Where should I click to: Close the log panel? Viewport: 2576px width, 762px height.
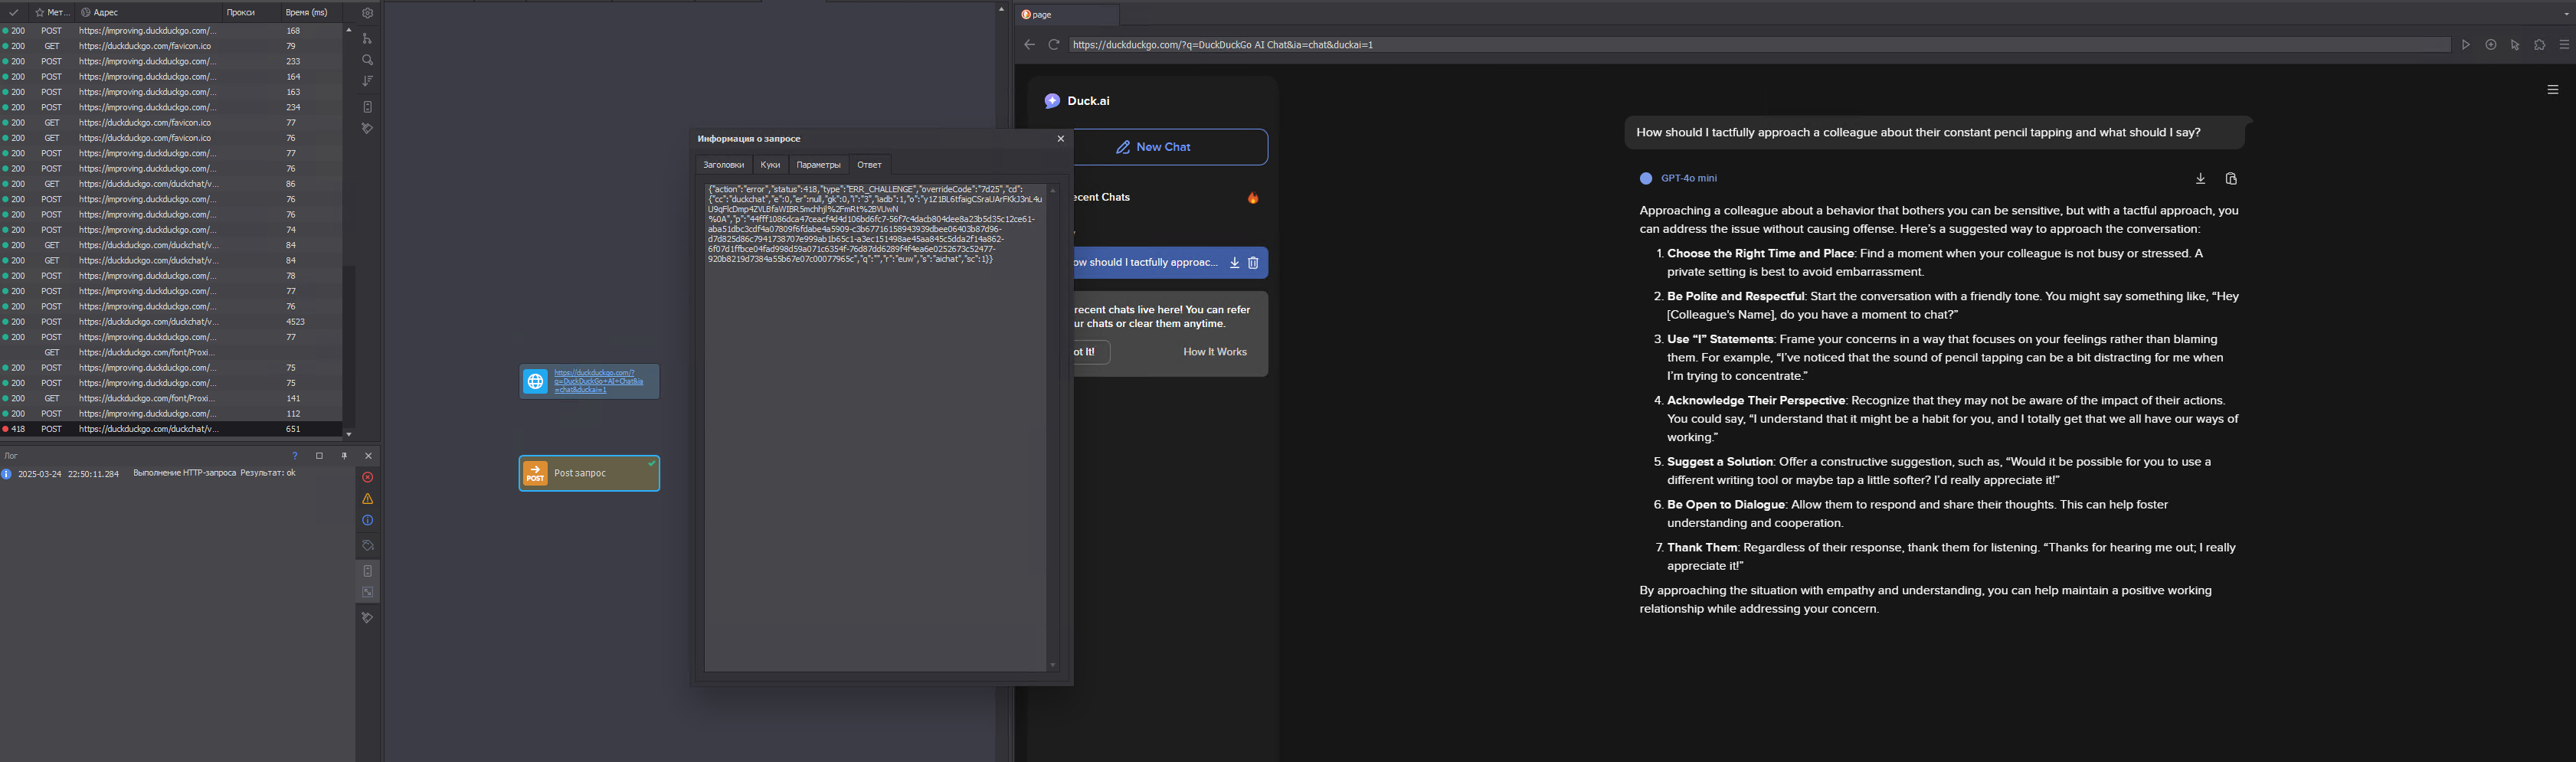click(368, 456)
